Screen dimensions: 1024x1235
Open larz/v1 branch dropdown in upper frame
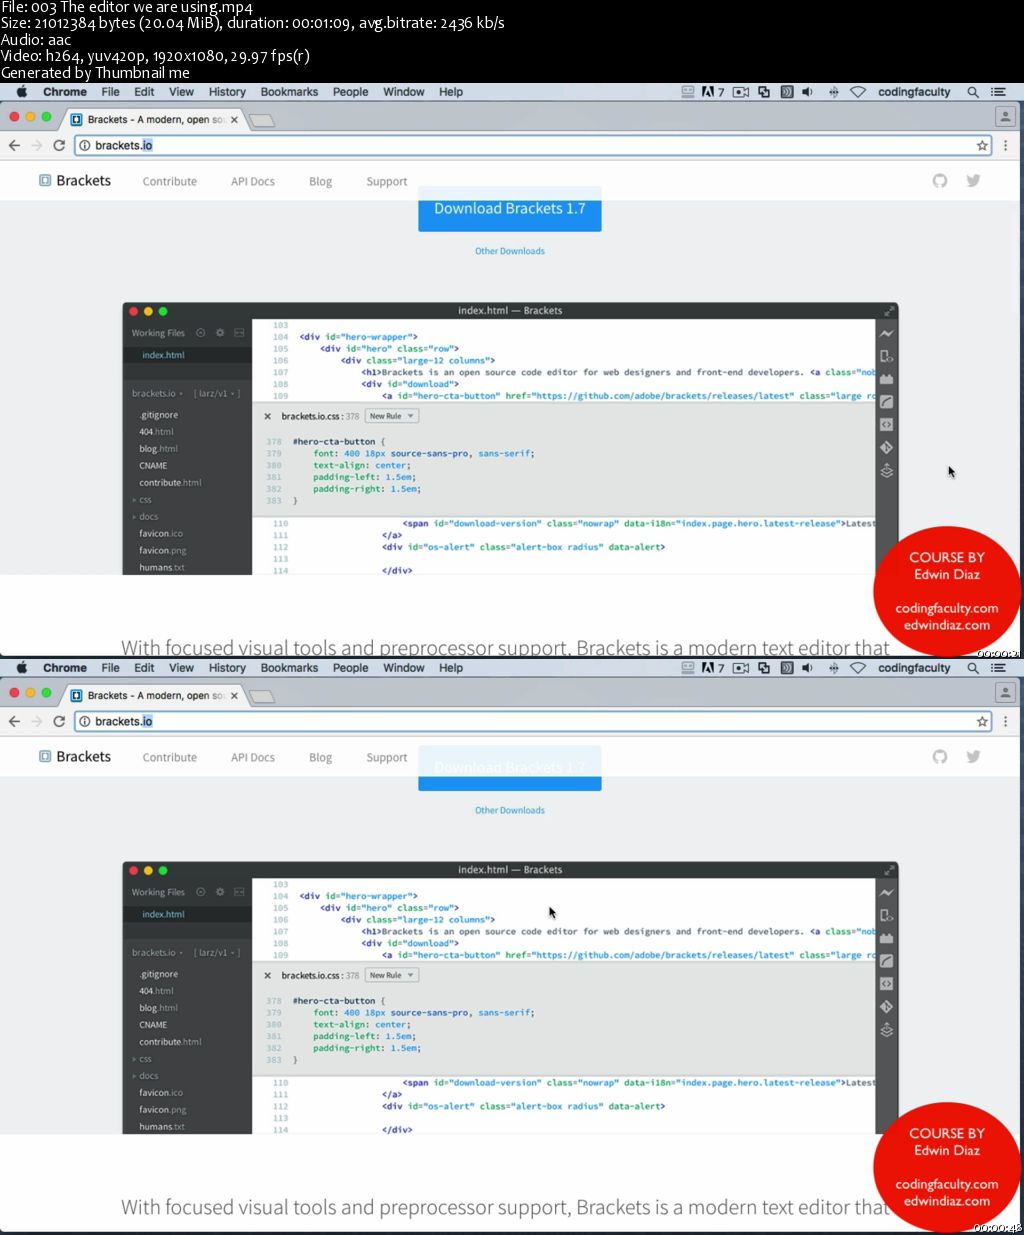click(x=217, y=393)
